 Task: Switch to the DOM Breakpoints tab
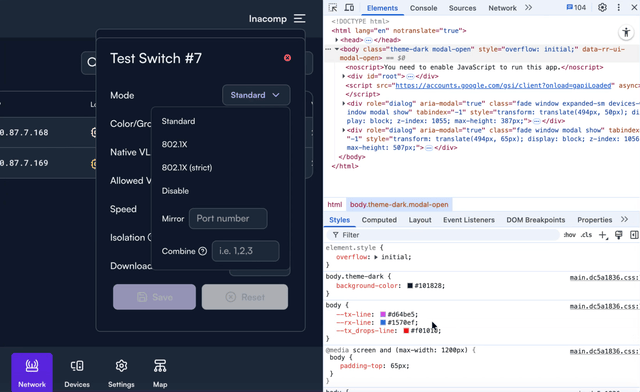point(536,220)
